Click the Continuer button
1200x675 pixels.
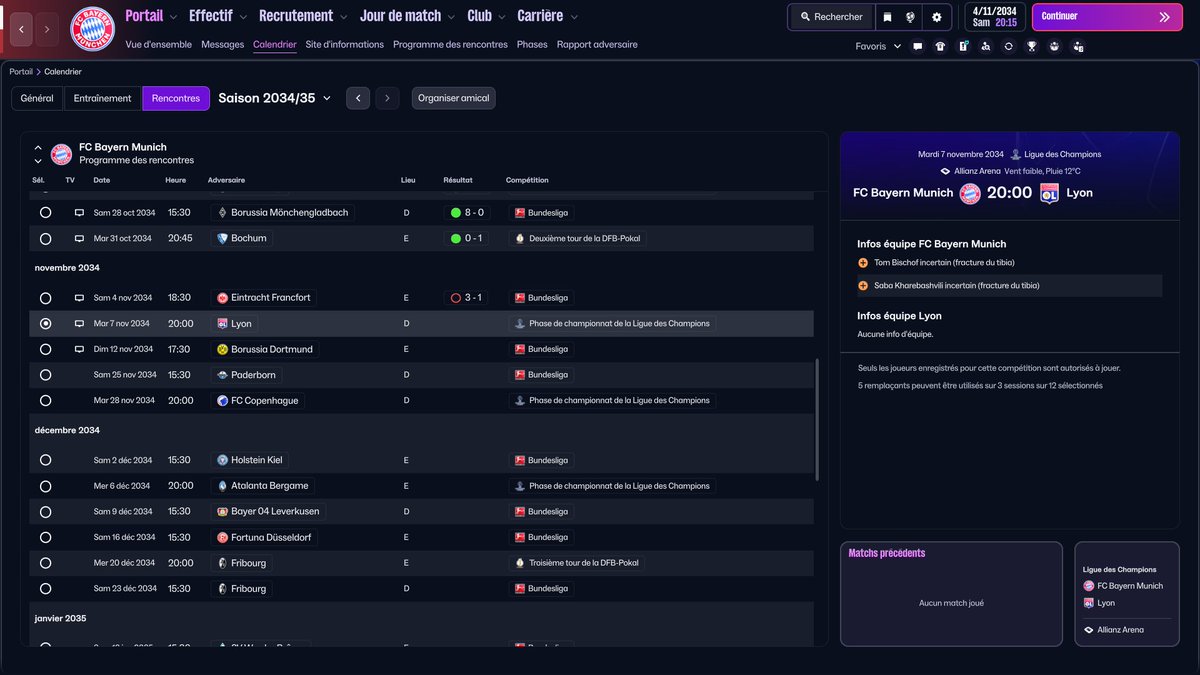pyautogui.click(x=1105, y=17)
